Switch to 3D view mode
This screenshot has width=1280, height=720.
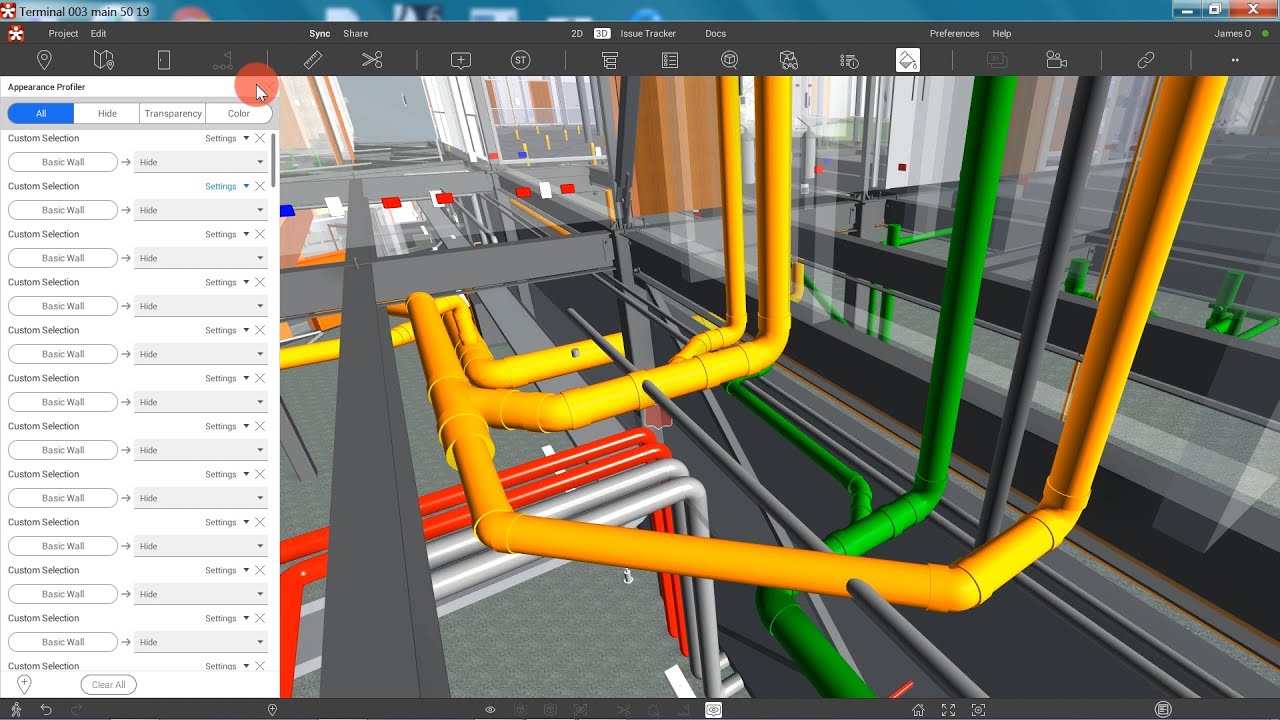(602, 33)
